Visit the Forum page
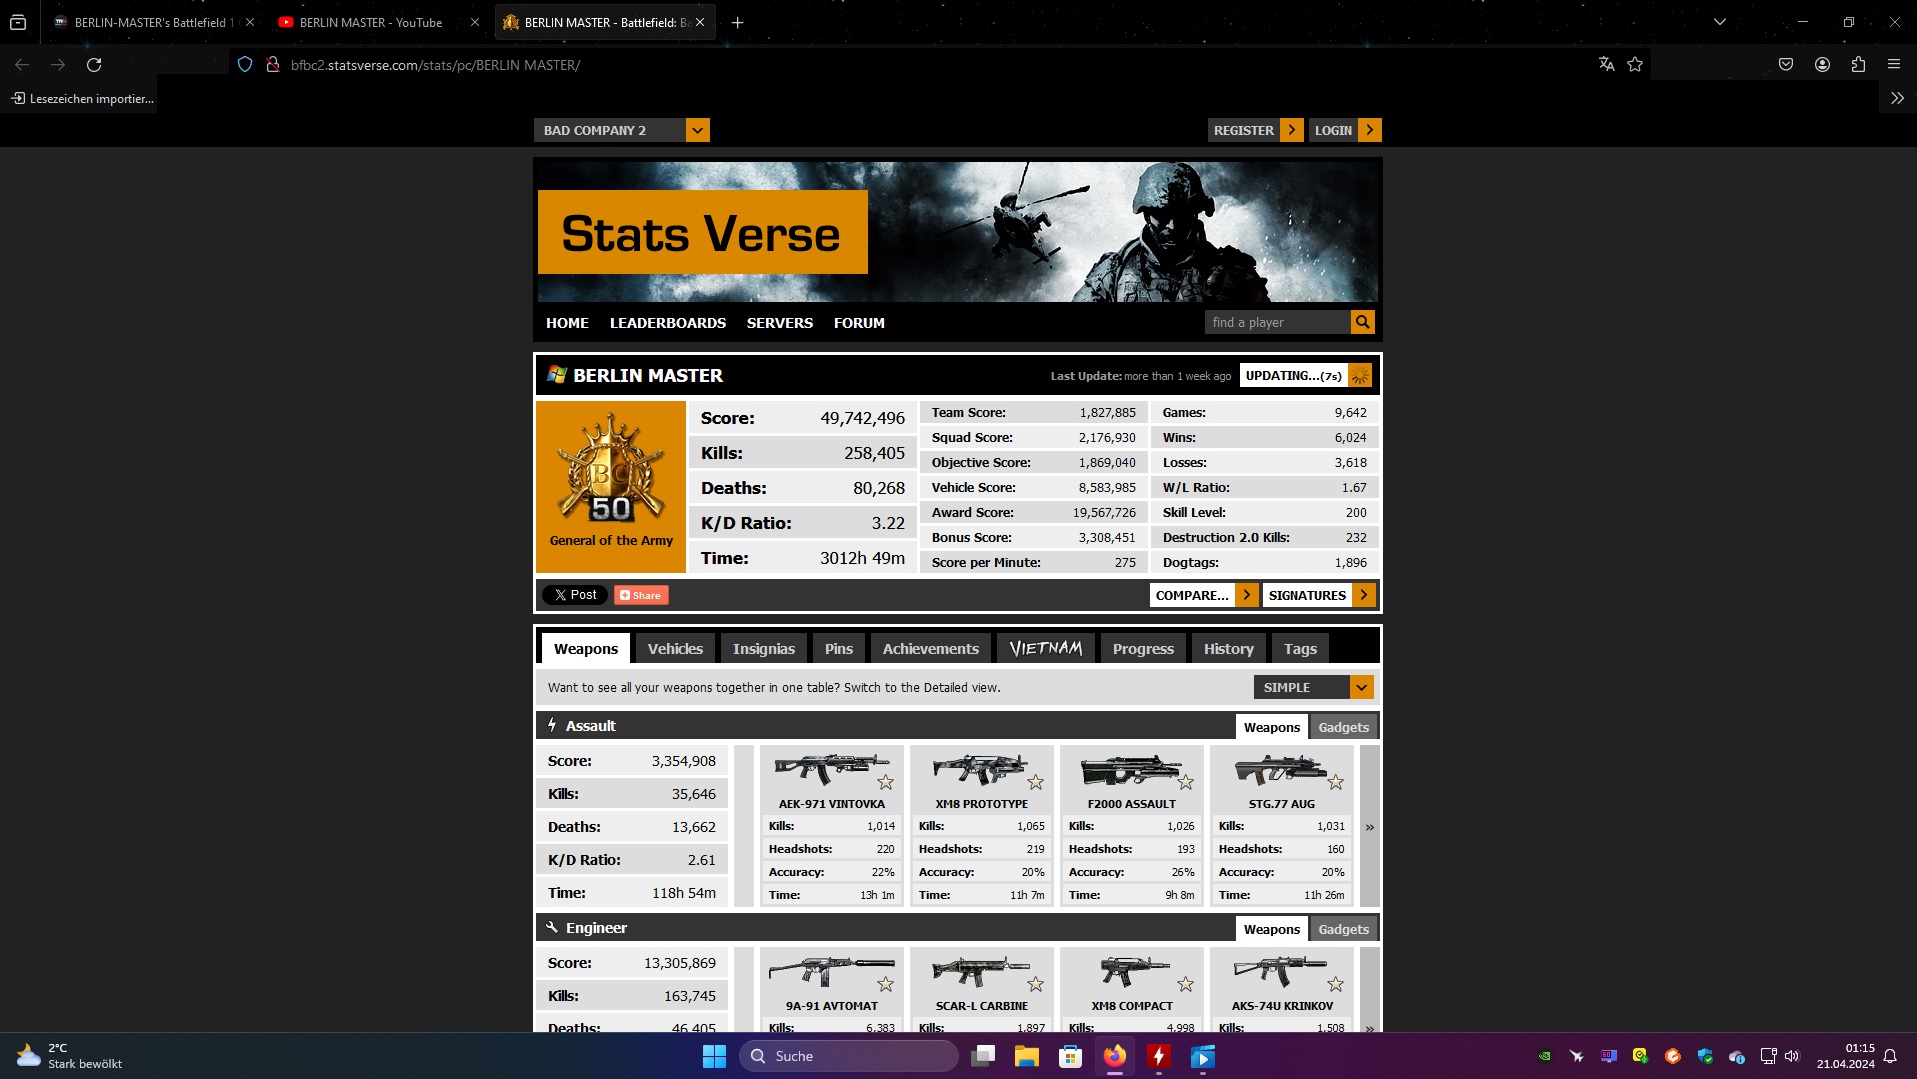 [x=859, y=323]
